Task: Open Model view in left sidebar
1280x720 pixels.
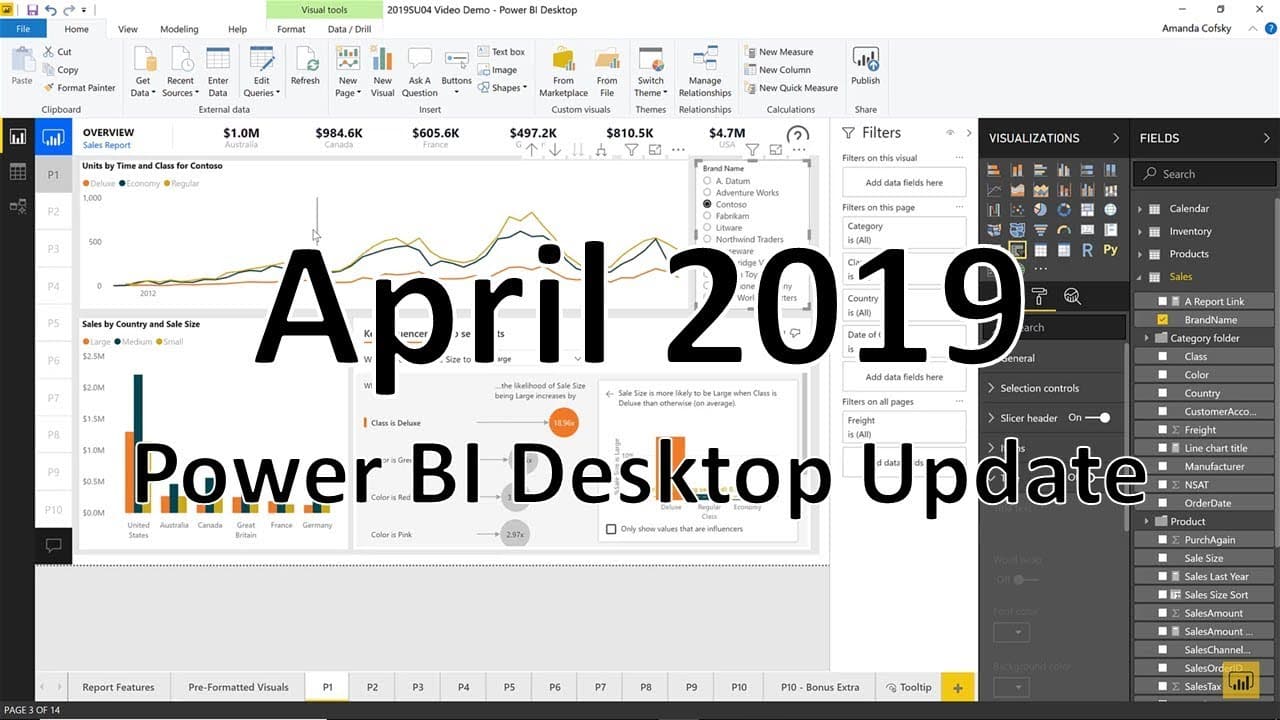Action: 17,206
